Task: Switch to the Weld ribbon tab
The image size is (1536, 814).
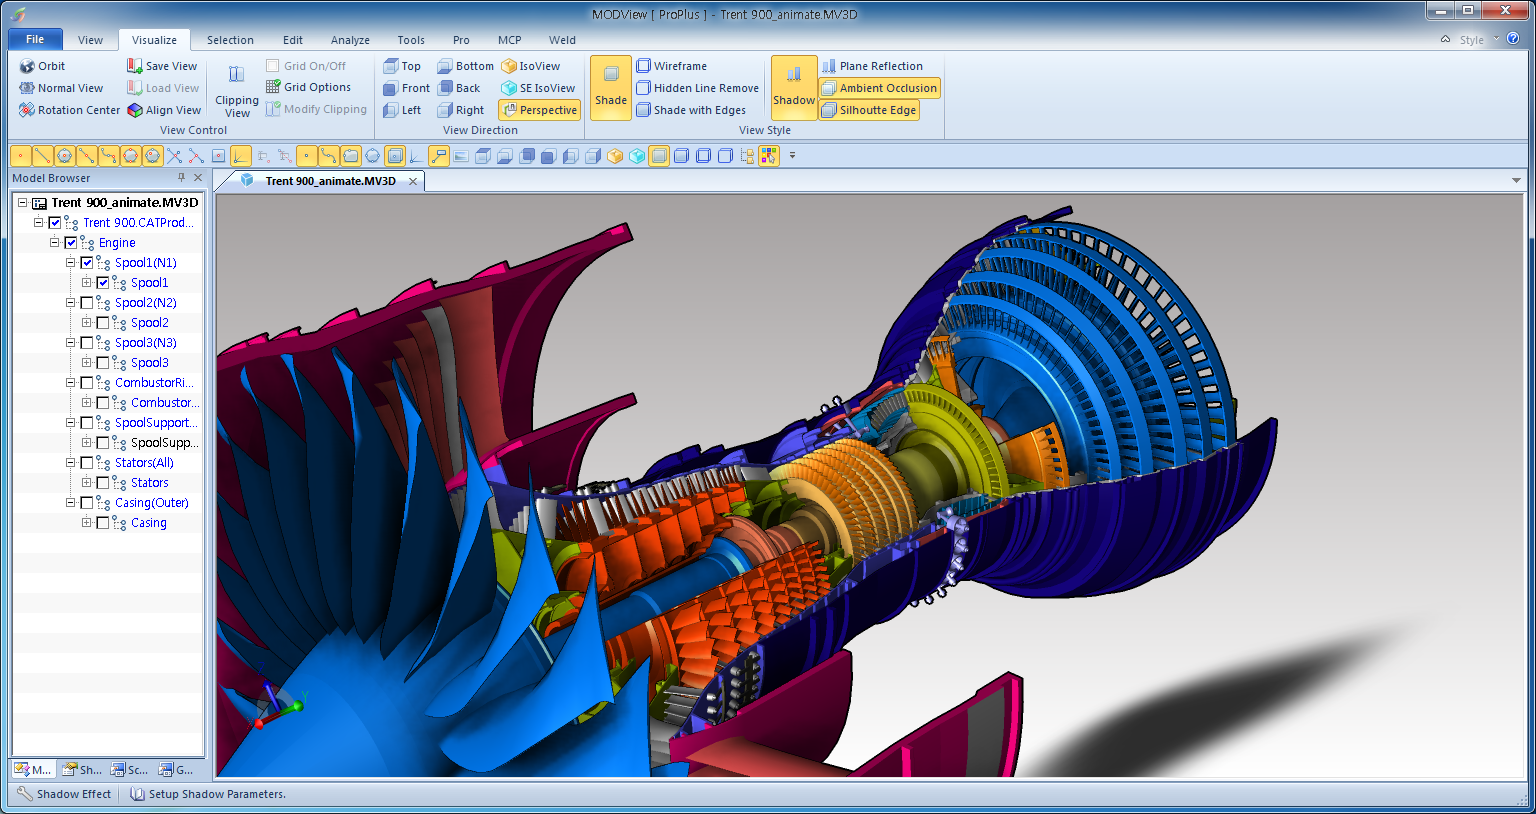Action: point(562,40)
